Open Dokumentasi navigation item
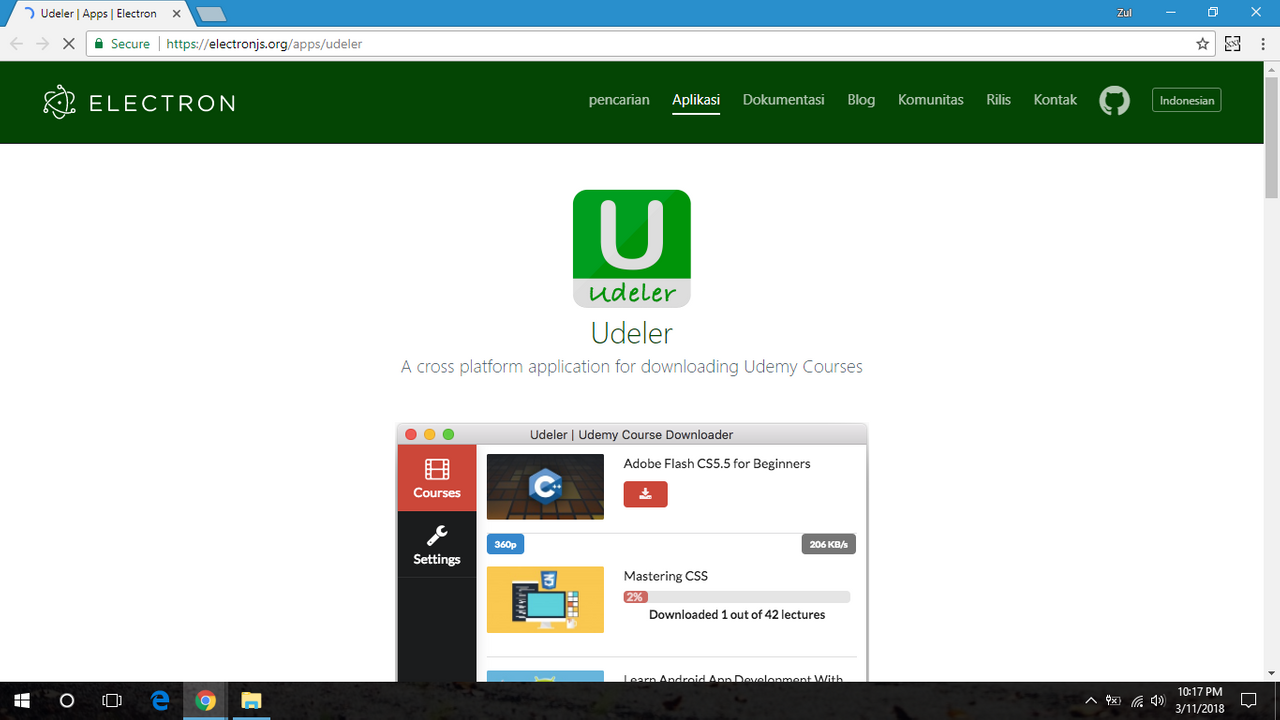 tap(784, 100)
